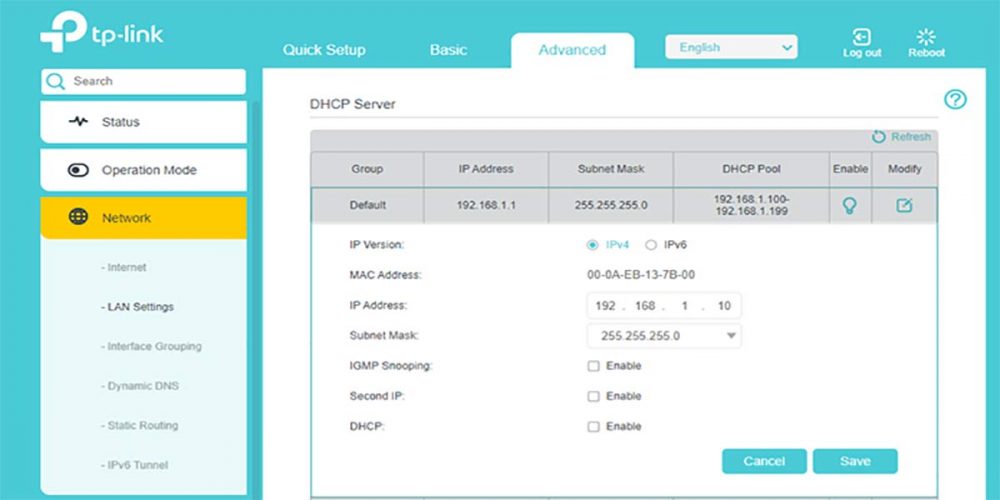
Task: Click the search magnifier icon
Action: pyautogui.click(x=56, y=81)
